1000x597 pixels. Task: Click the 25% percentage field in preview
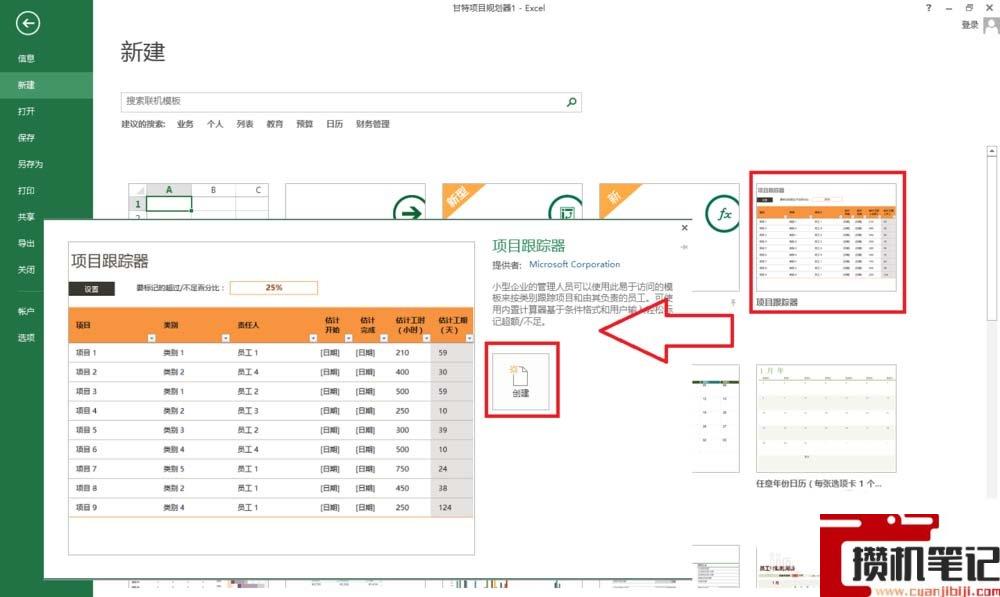point(274,288)
